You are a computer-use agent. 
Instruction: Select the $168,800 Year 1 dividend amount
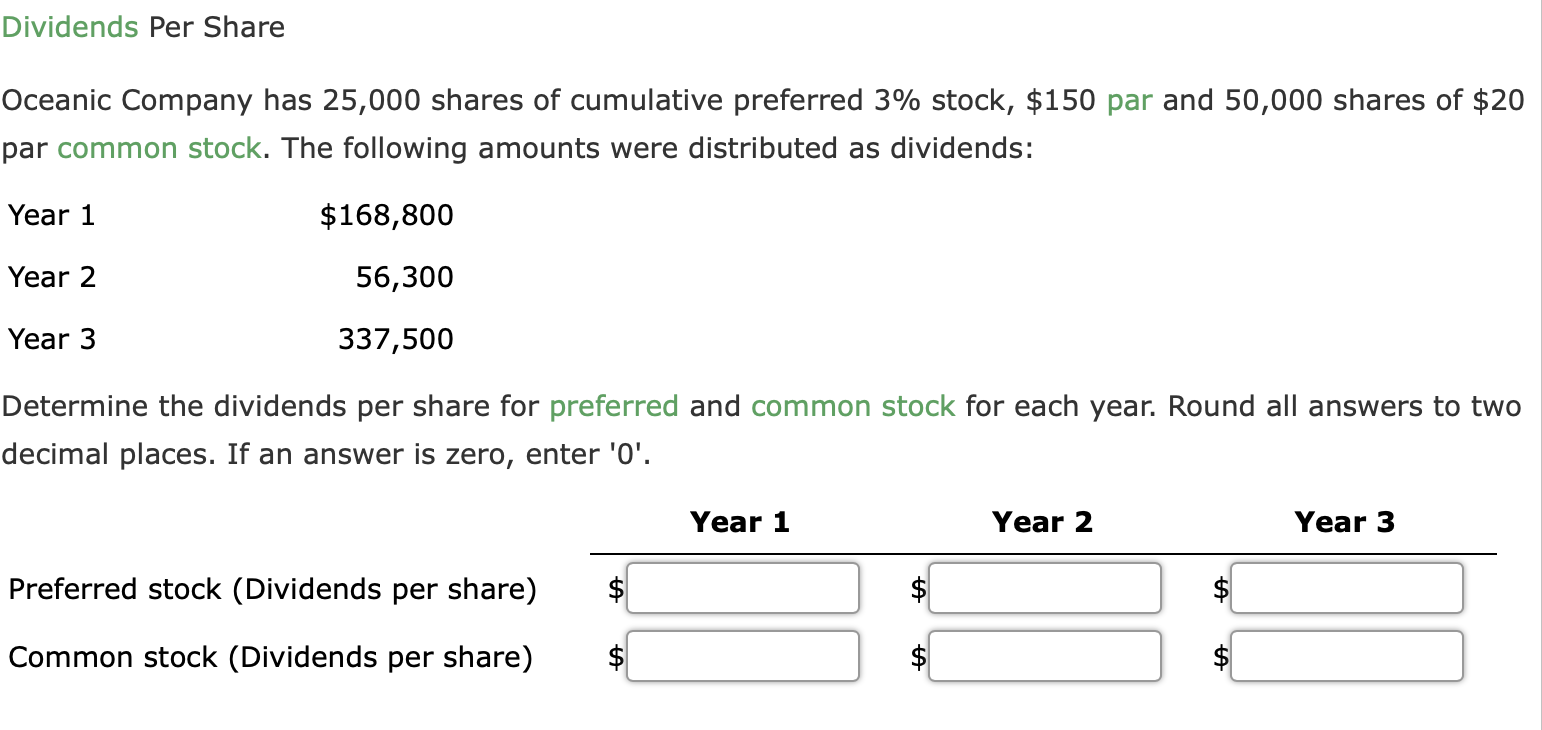[x=386, y=215]
